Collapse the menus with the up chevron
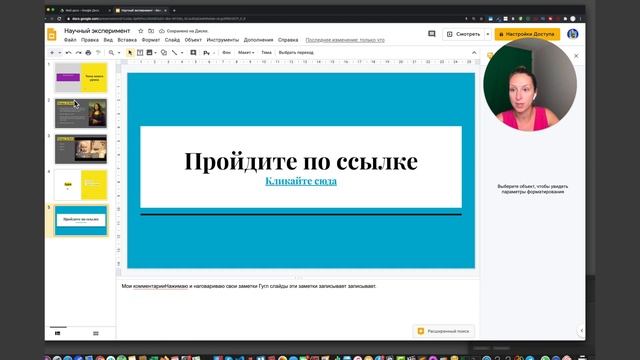The image size is (640, 360). point(474,53)
